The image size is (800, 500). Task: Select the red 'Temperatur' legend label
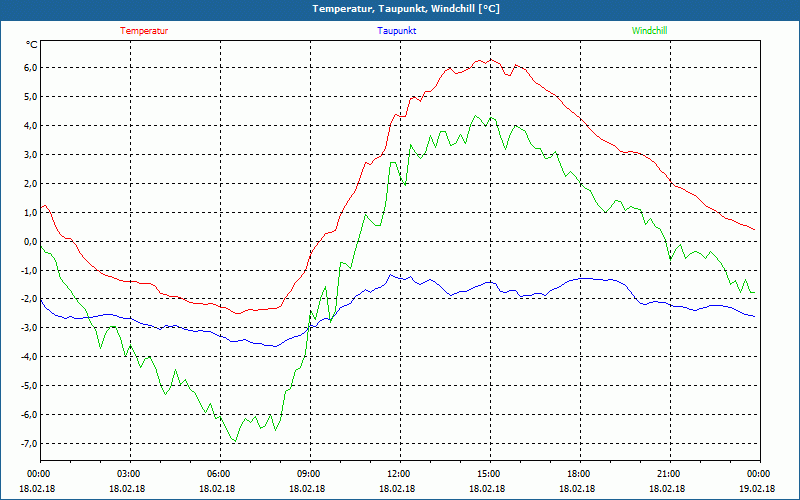tap(144, 31)
